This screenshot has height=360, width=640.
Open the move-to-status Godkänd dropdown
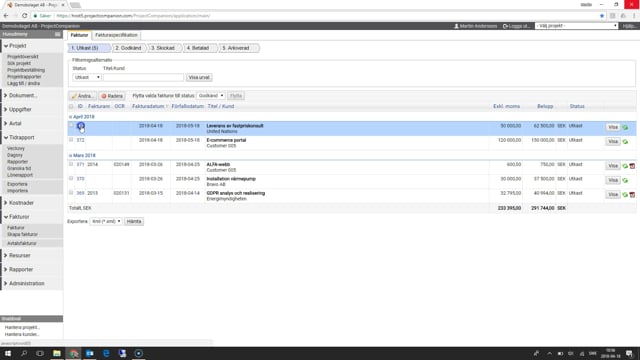(x=211, y=96)
